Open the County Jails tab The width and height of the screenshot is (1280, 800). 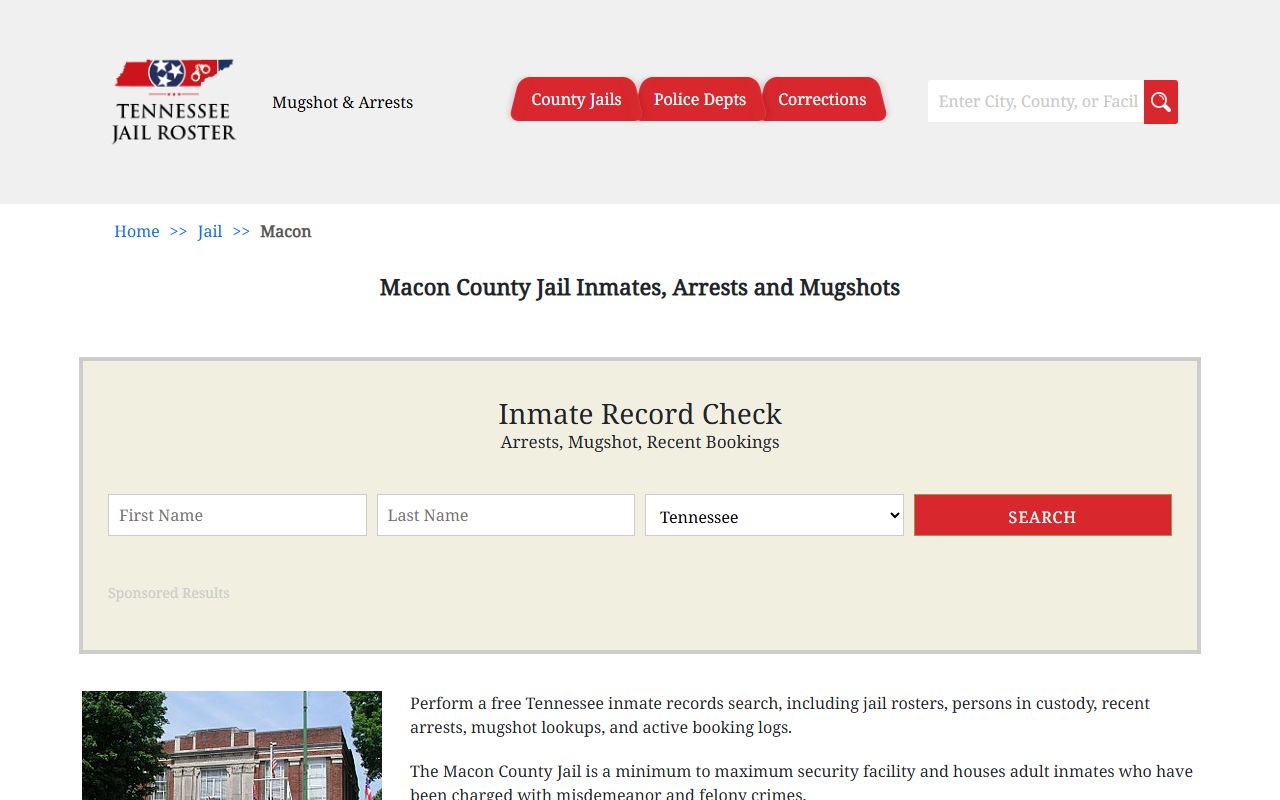[576, 100]
